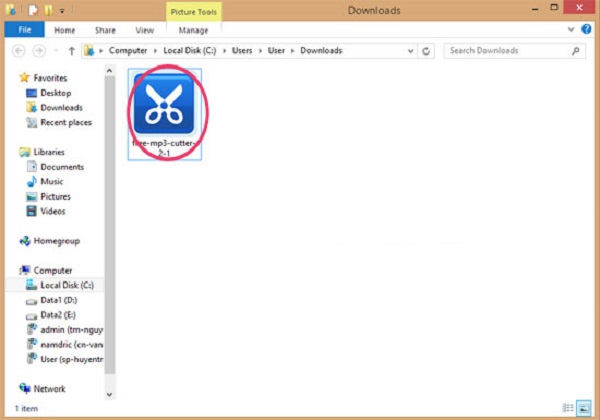
Task: Open Downloads under Favorites
Action: (61, 108)
